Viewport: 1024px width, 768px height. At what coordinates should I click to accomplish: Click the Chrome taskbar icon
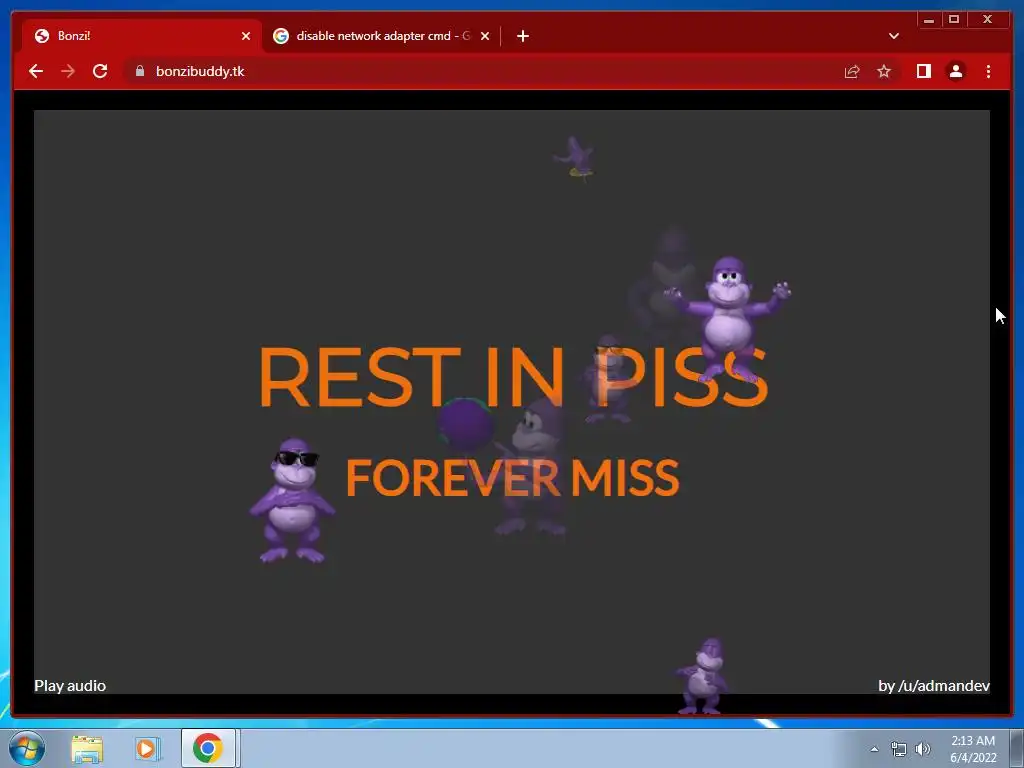coord(208,748)
